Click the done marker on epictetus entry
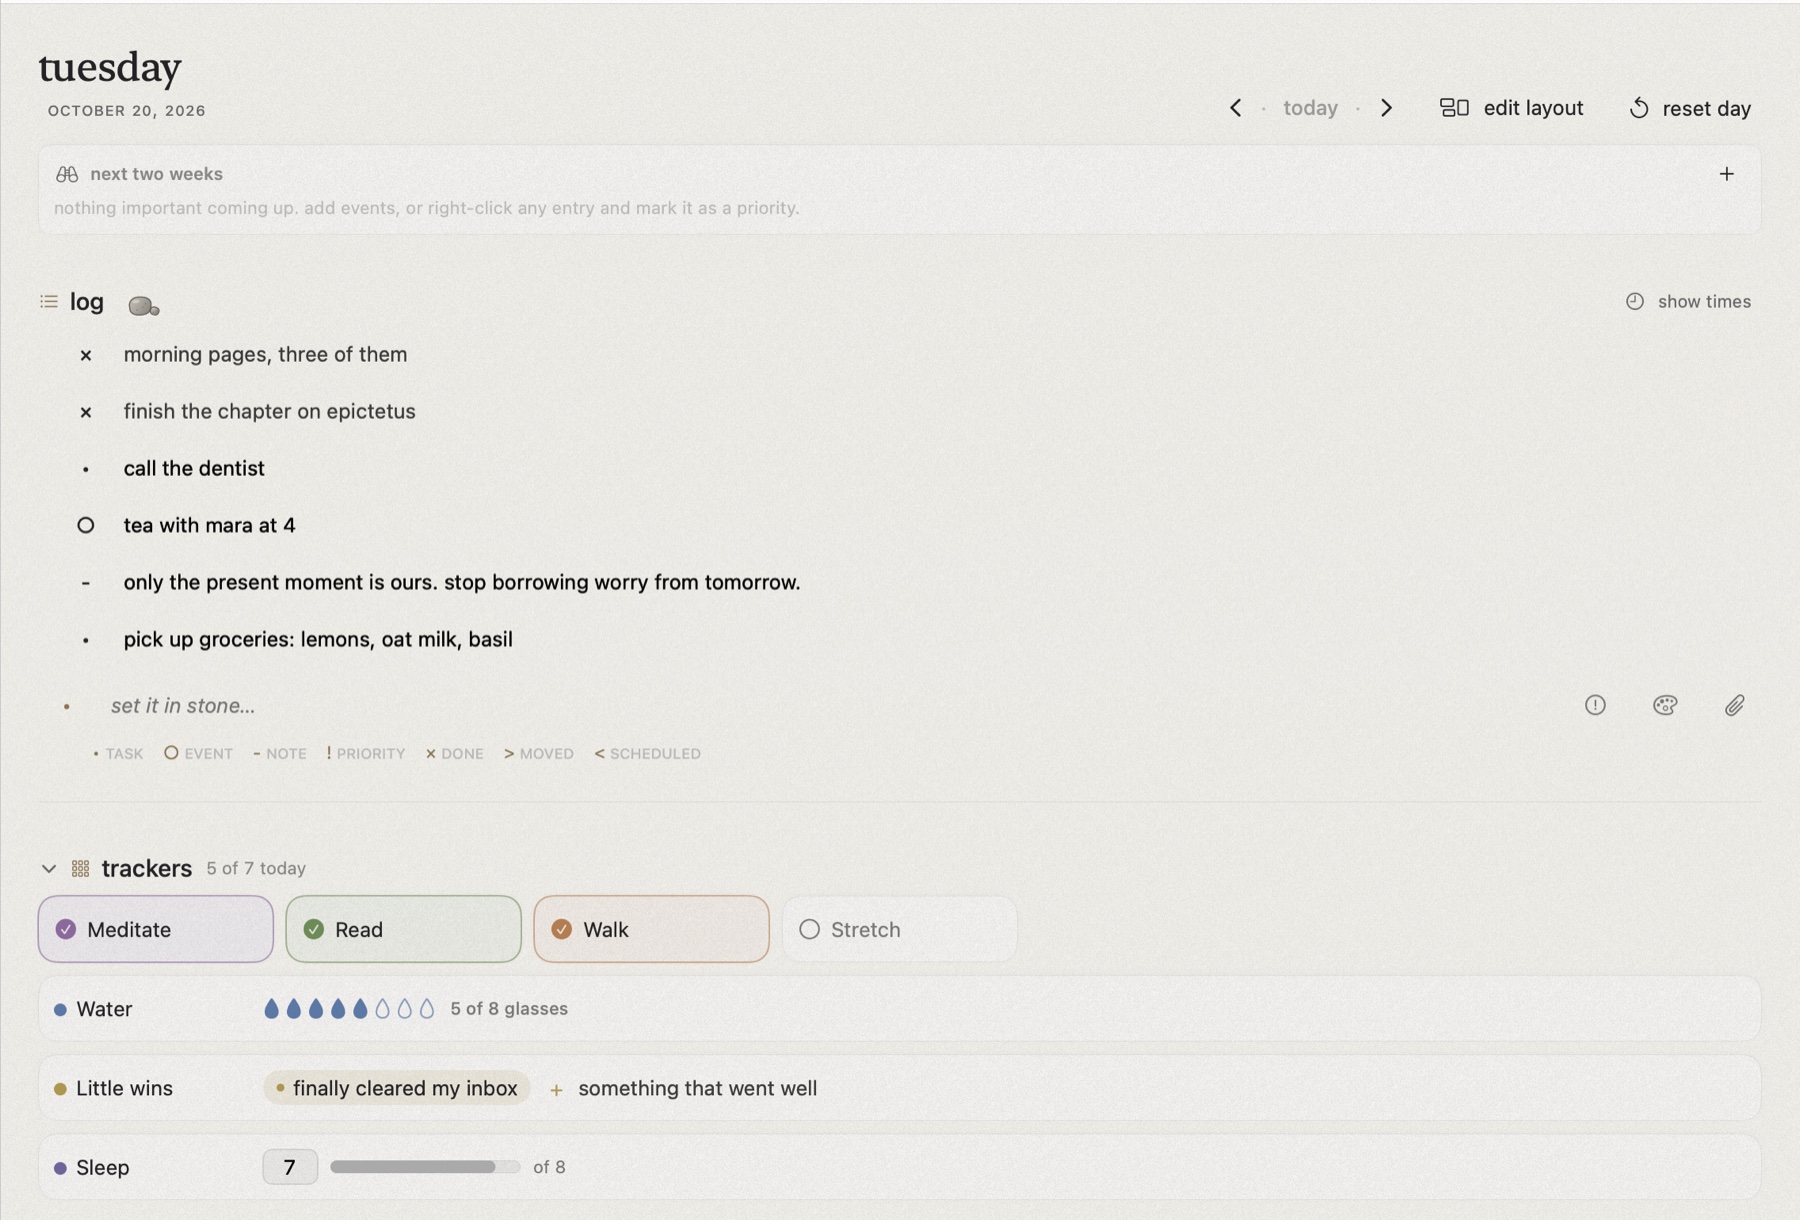The height and width of the screenshot is (1220, 1800). click(x=86, y=412)
